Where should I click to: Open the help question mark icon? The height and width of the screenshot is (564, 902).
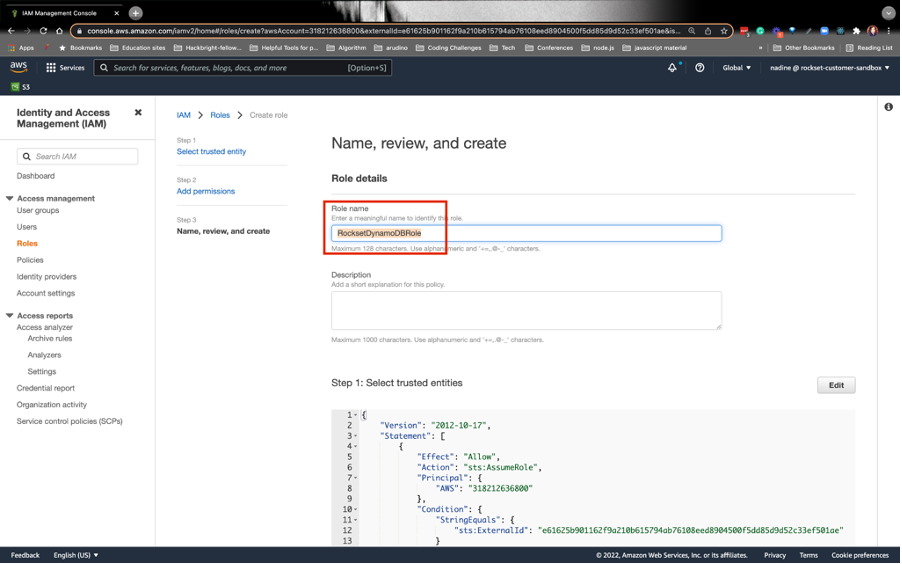pos(700,68)
